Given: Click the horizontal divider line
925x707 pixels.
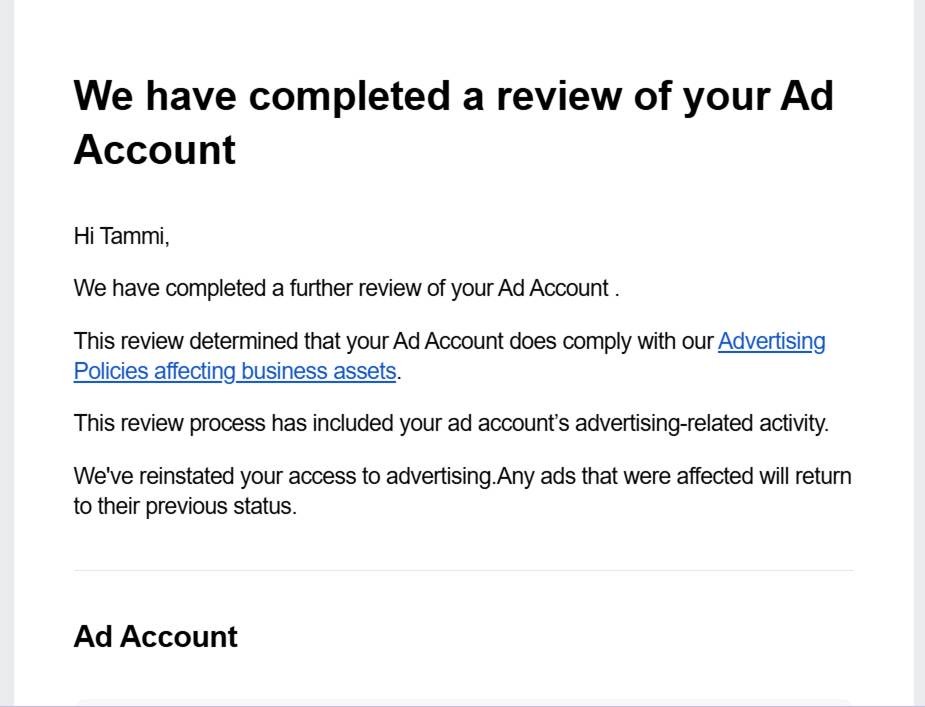Looking at the screenshot, I should [x=463, y=571].
